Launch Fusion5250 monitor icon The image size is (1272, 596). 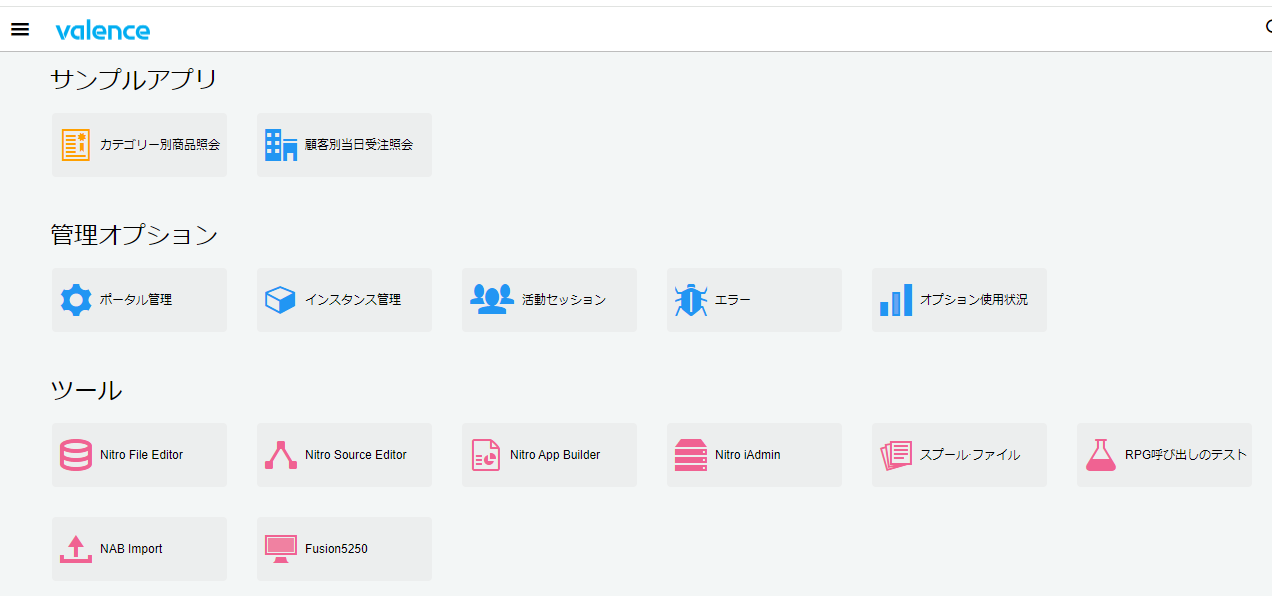click(x=281, y=549)
